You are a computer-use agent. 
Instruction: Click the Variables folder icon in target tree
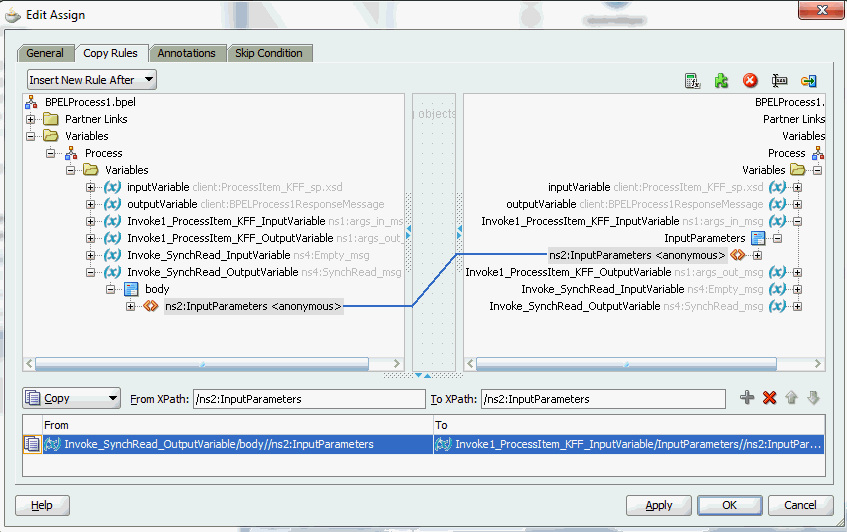797,170
